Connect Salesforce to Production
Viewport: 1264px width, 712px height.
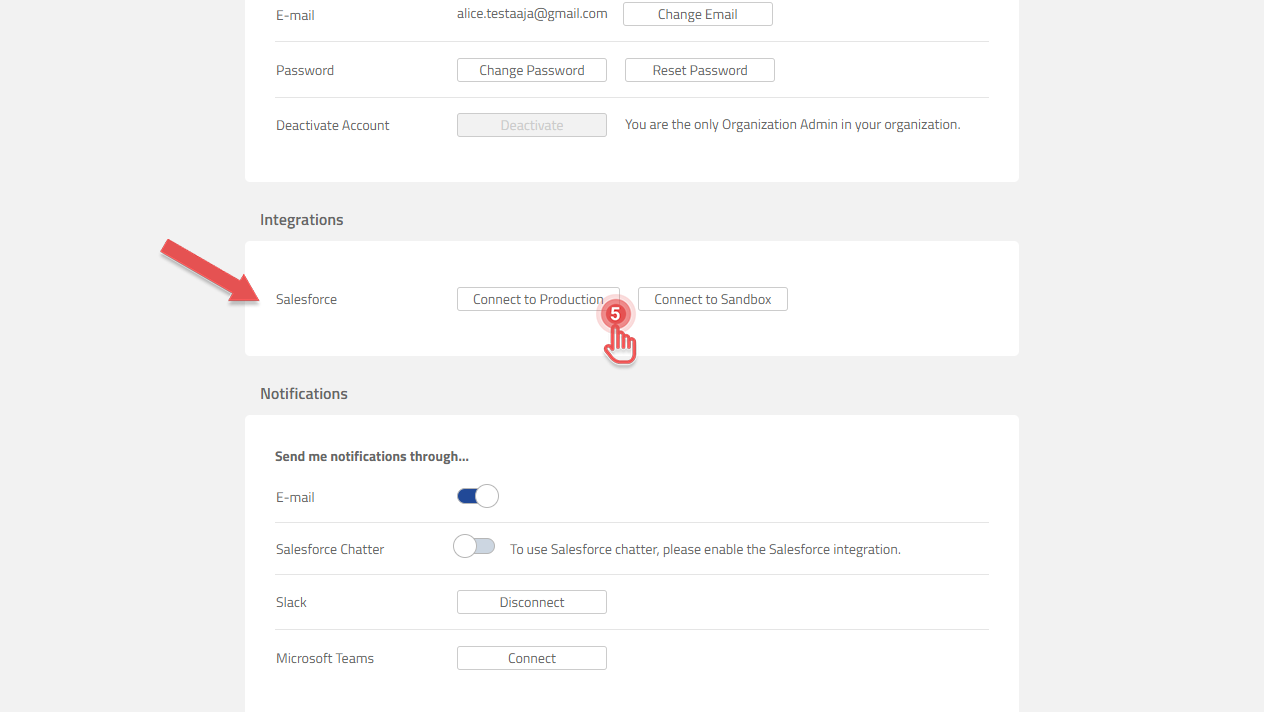[x=538, y=298]
